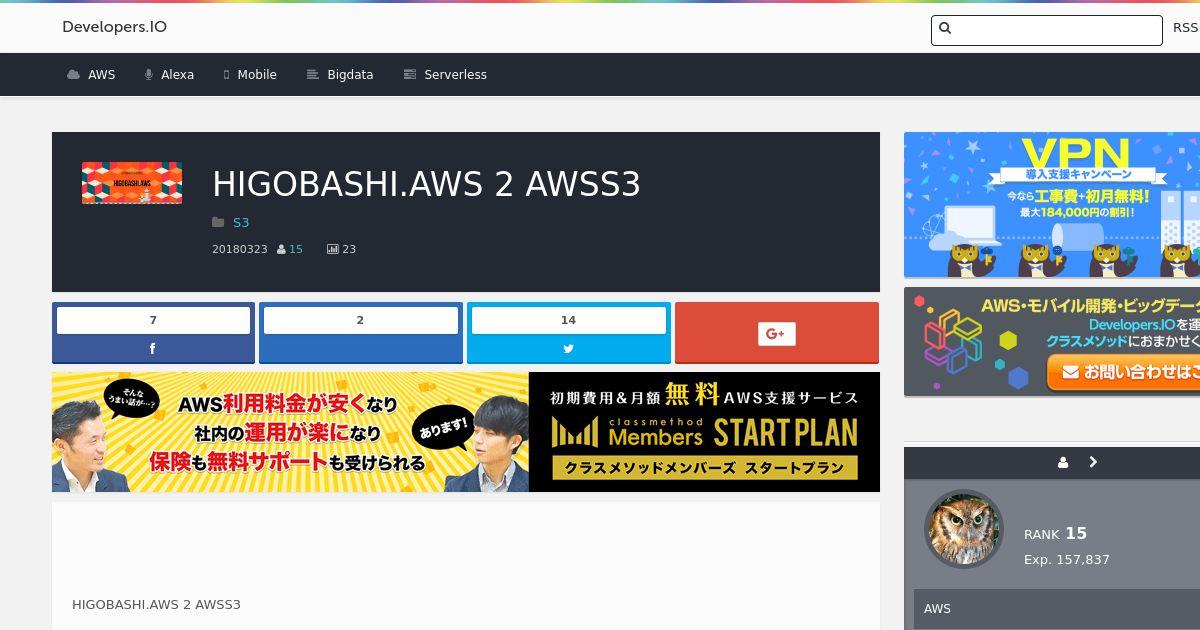The height and width of the screenshot is (630, 1200).
Task: Open the Developers.IO contact banner
Action: pos(1052,342)
